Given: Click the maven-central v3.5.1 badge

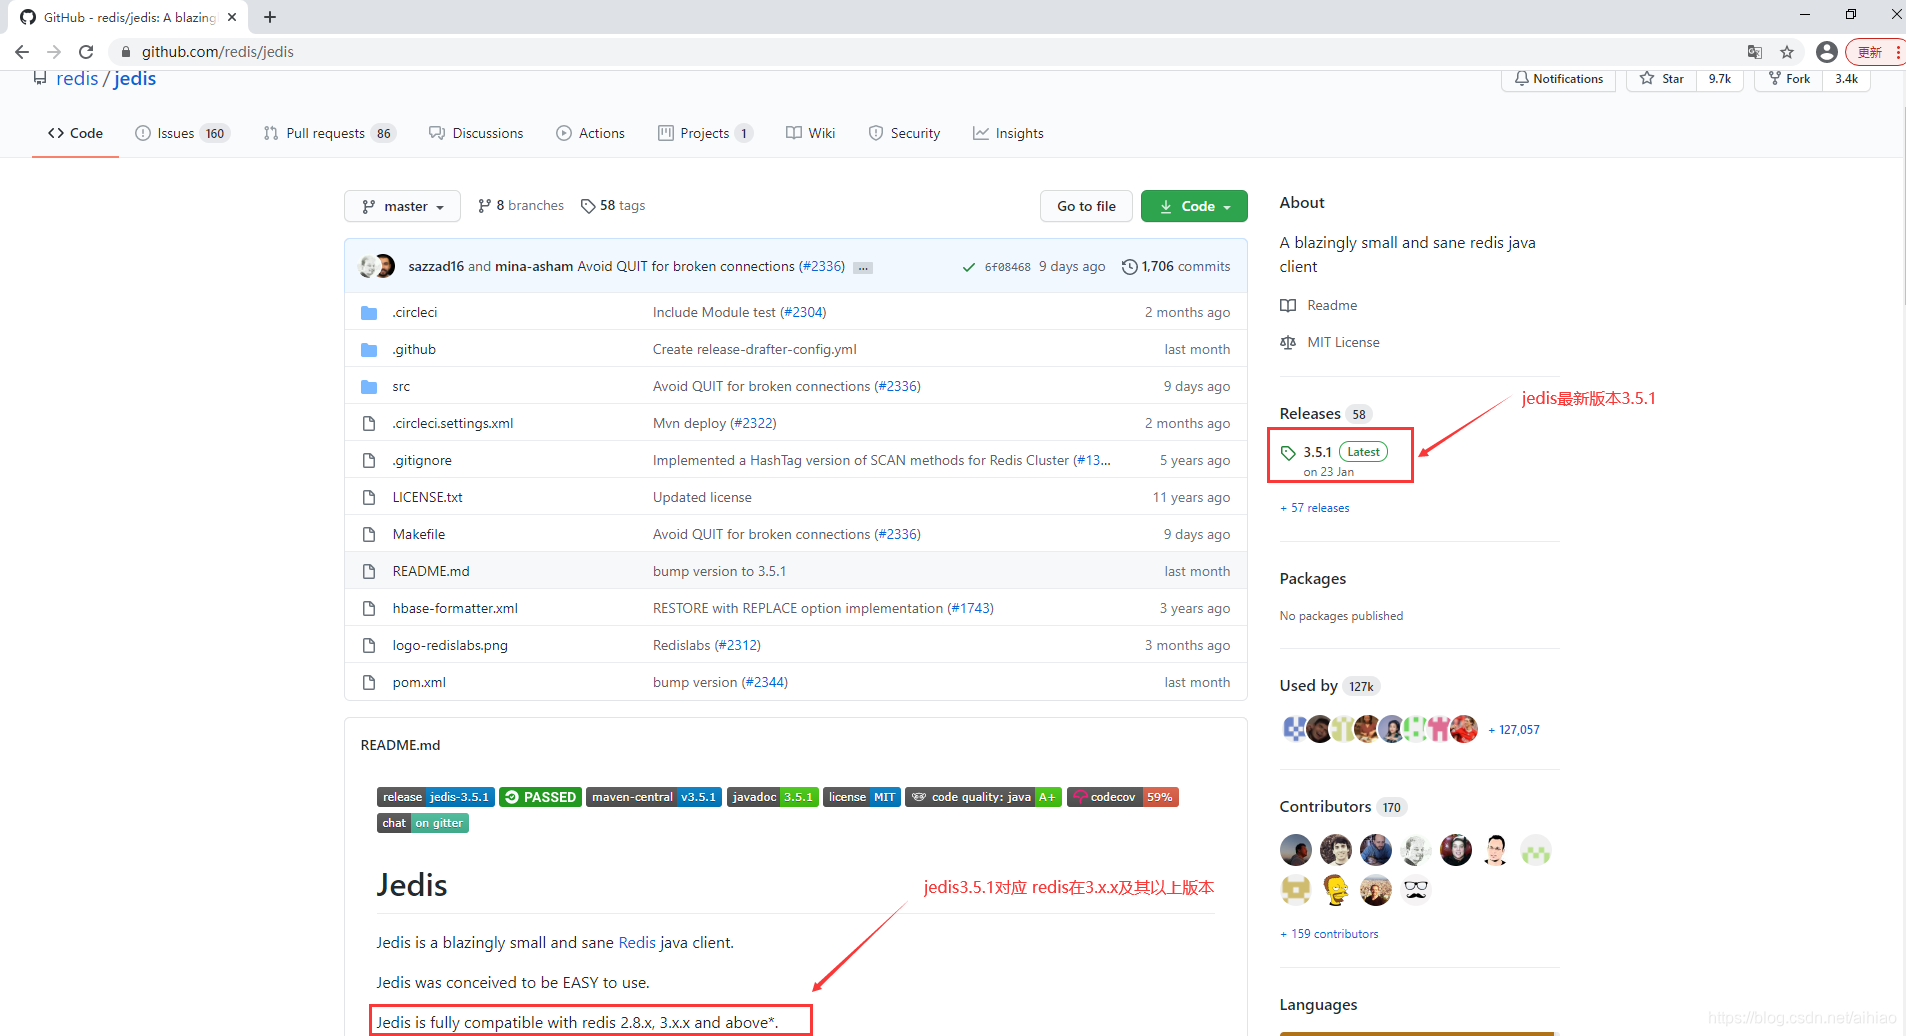Looking at the screenshot, I should click(654, 797).
